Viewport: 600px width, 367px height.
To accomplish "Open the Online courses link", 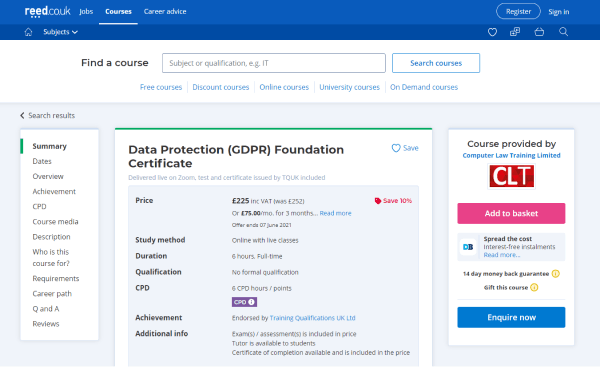I will [x=284, y=87].
